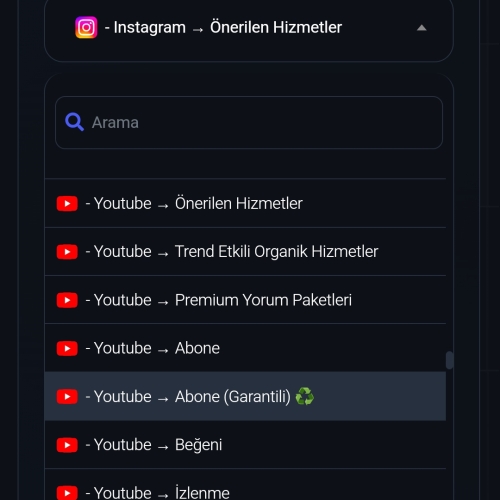Select Youtube Premium Yorum Paketleri

coord(245,300)
